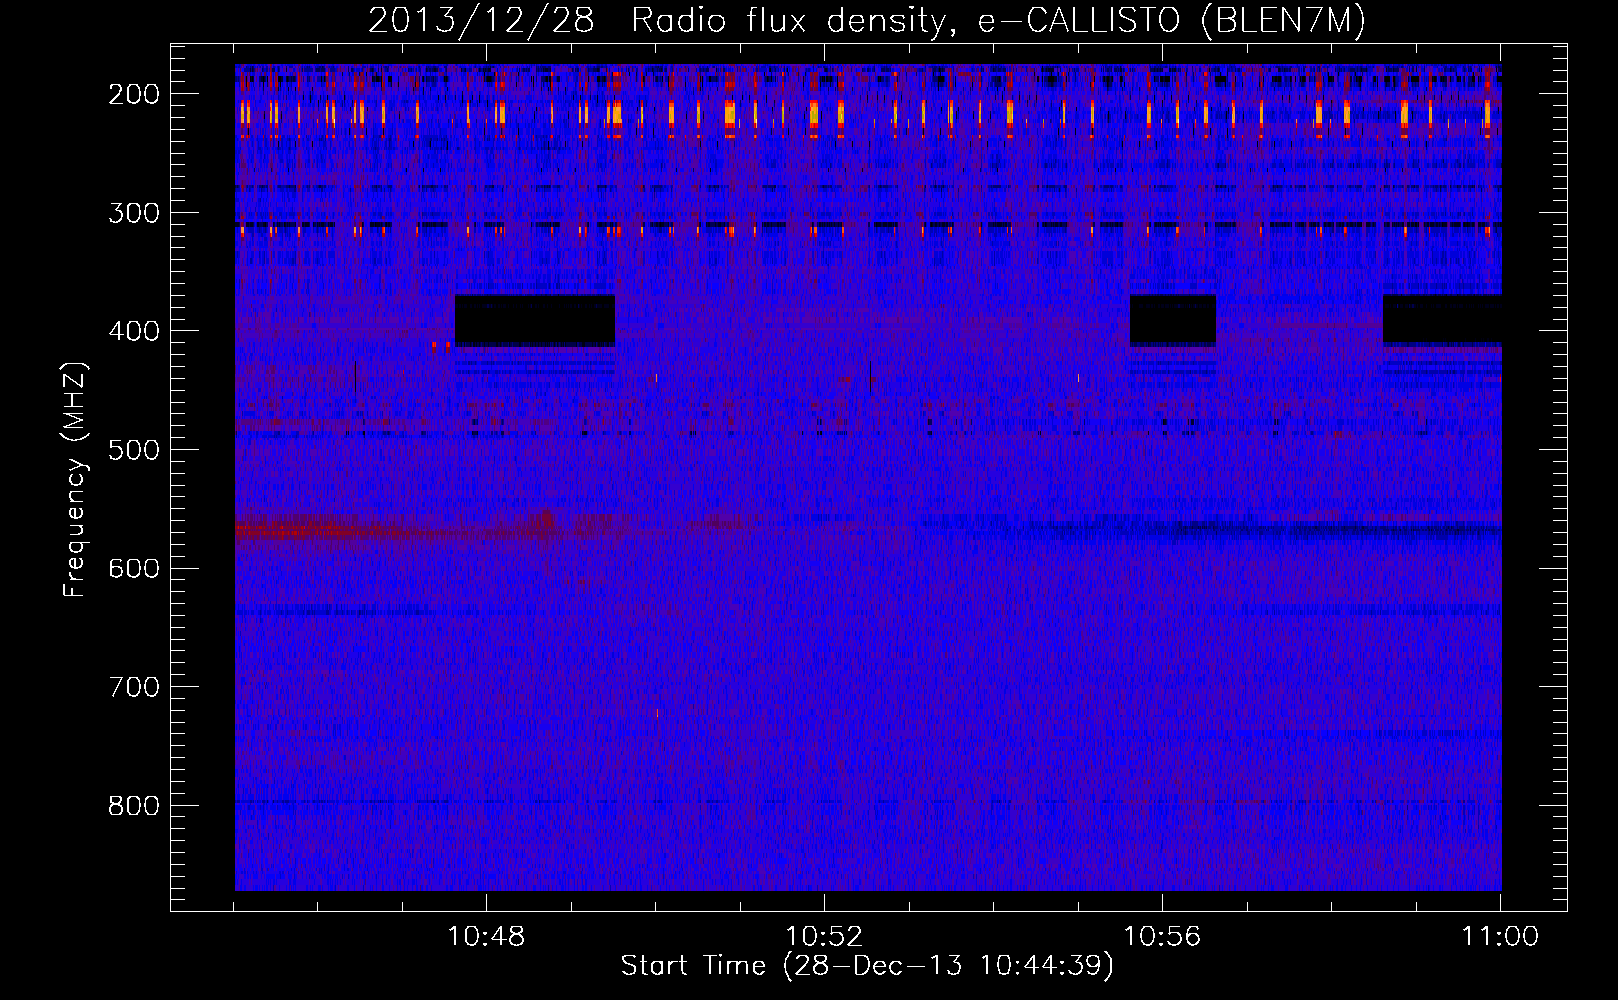The height and width of the screenshot is (1000, 1618).
Task: Select the 'Frequency (MHZ)' axis label
Action: [75, 480]
